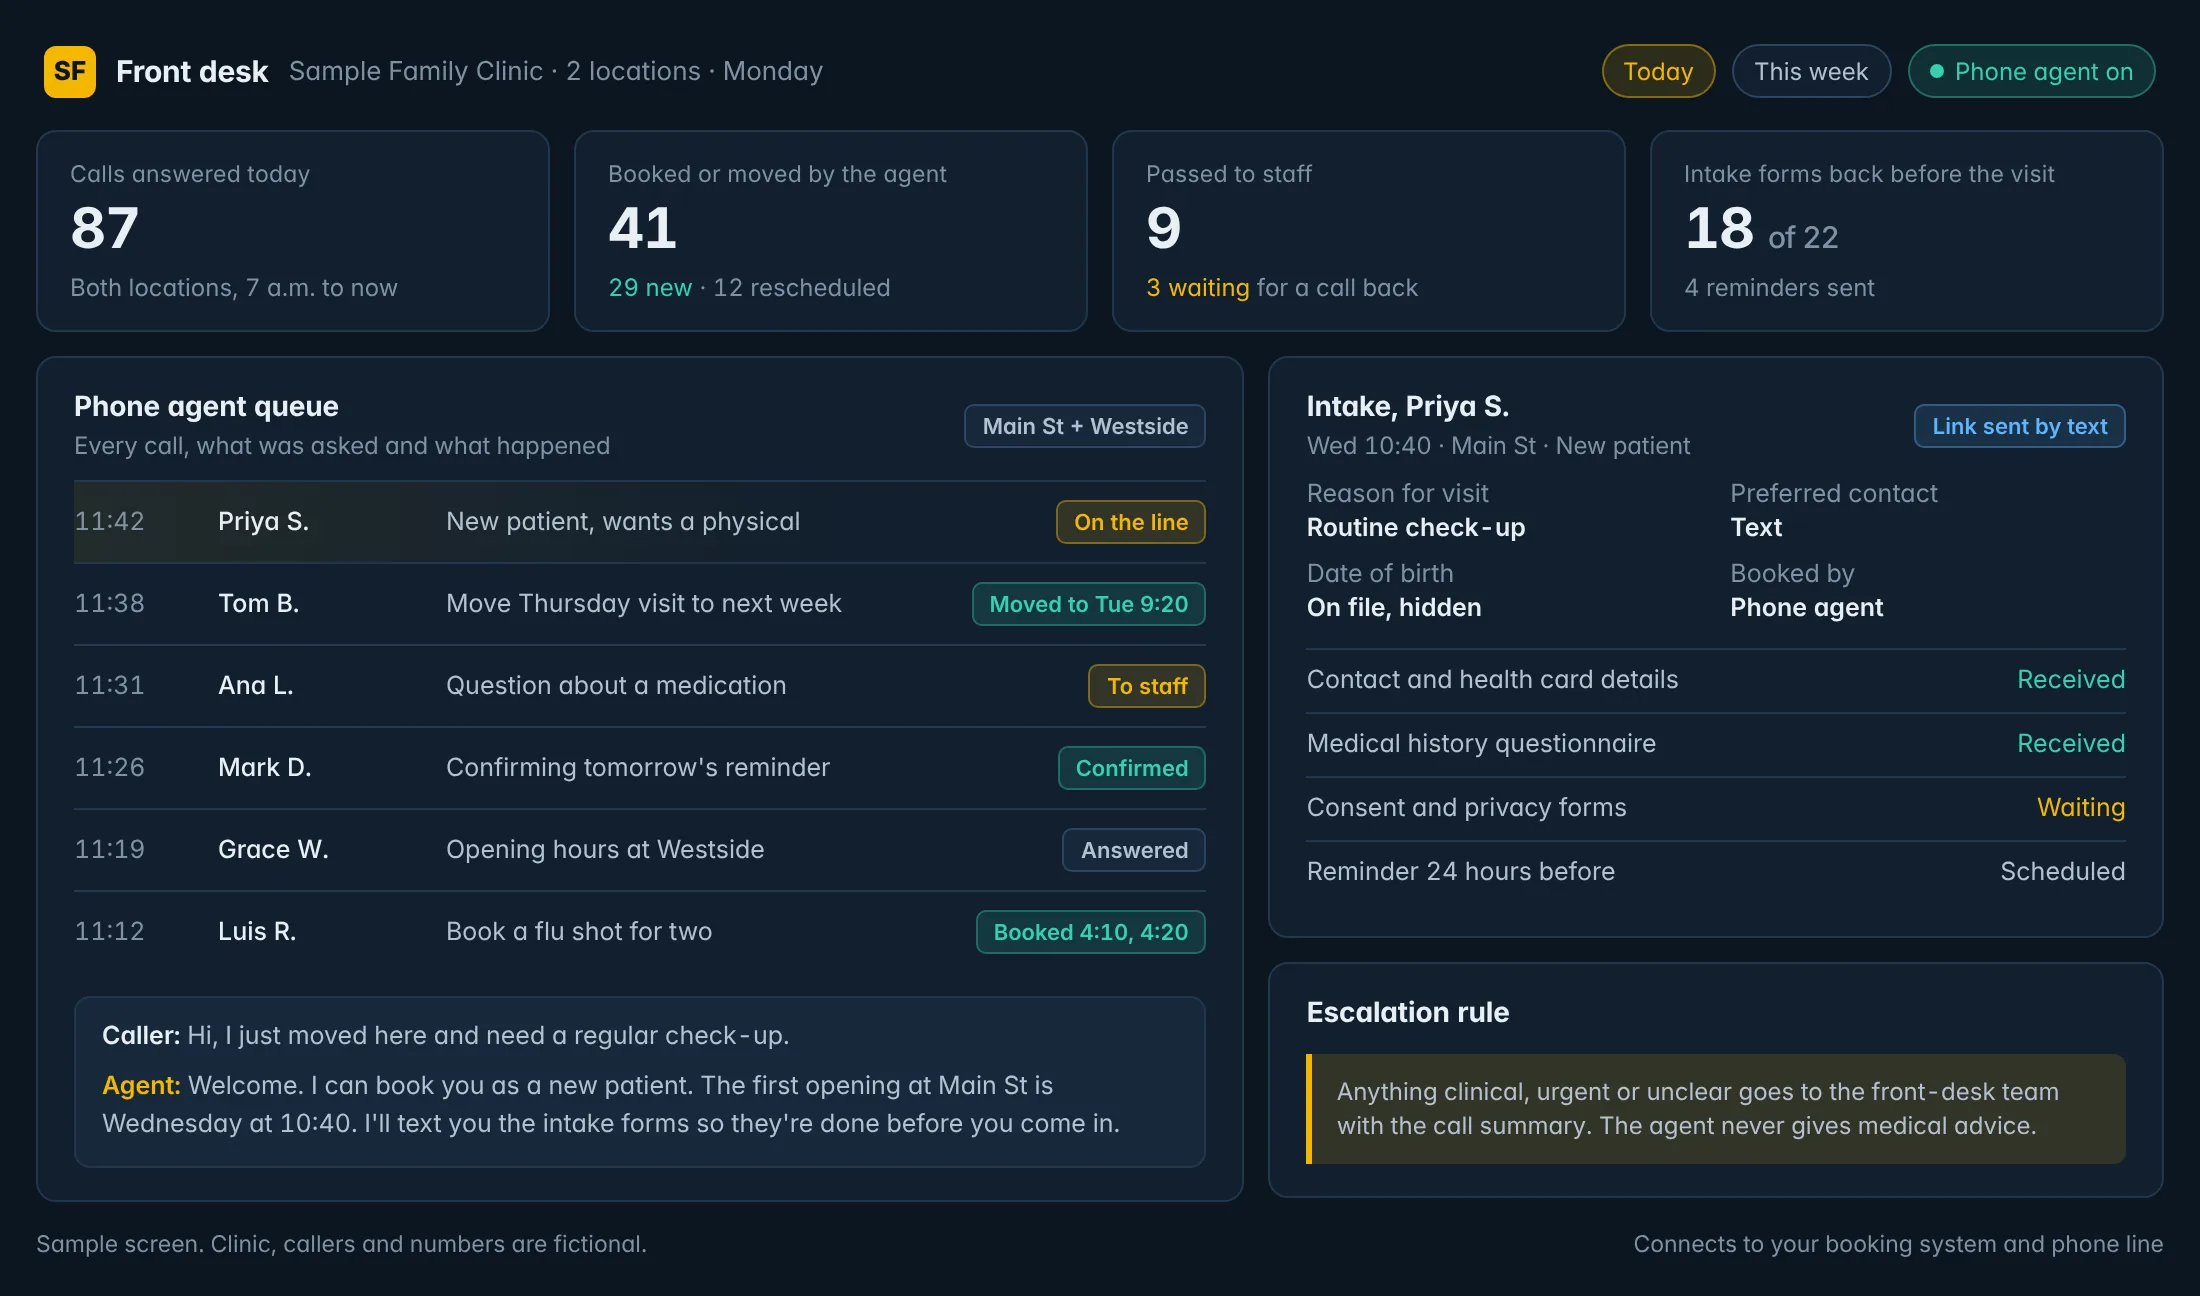Click the On the line status badge

tap(1131, 522)
